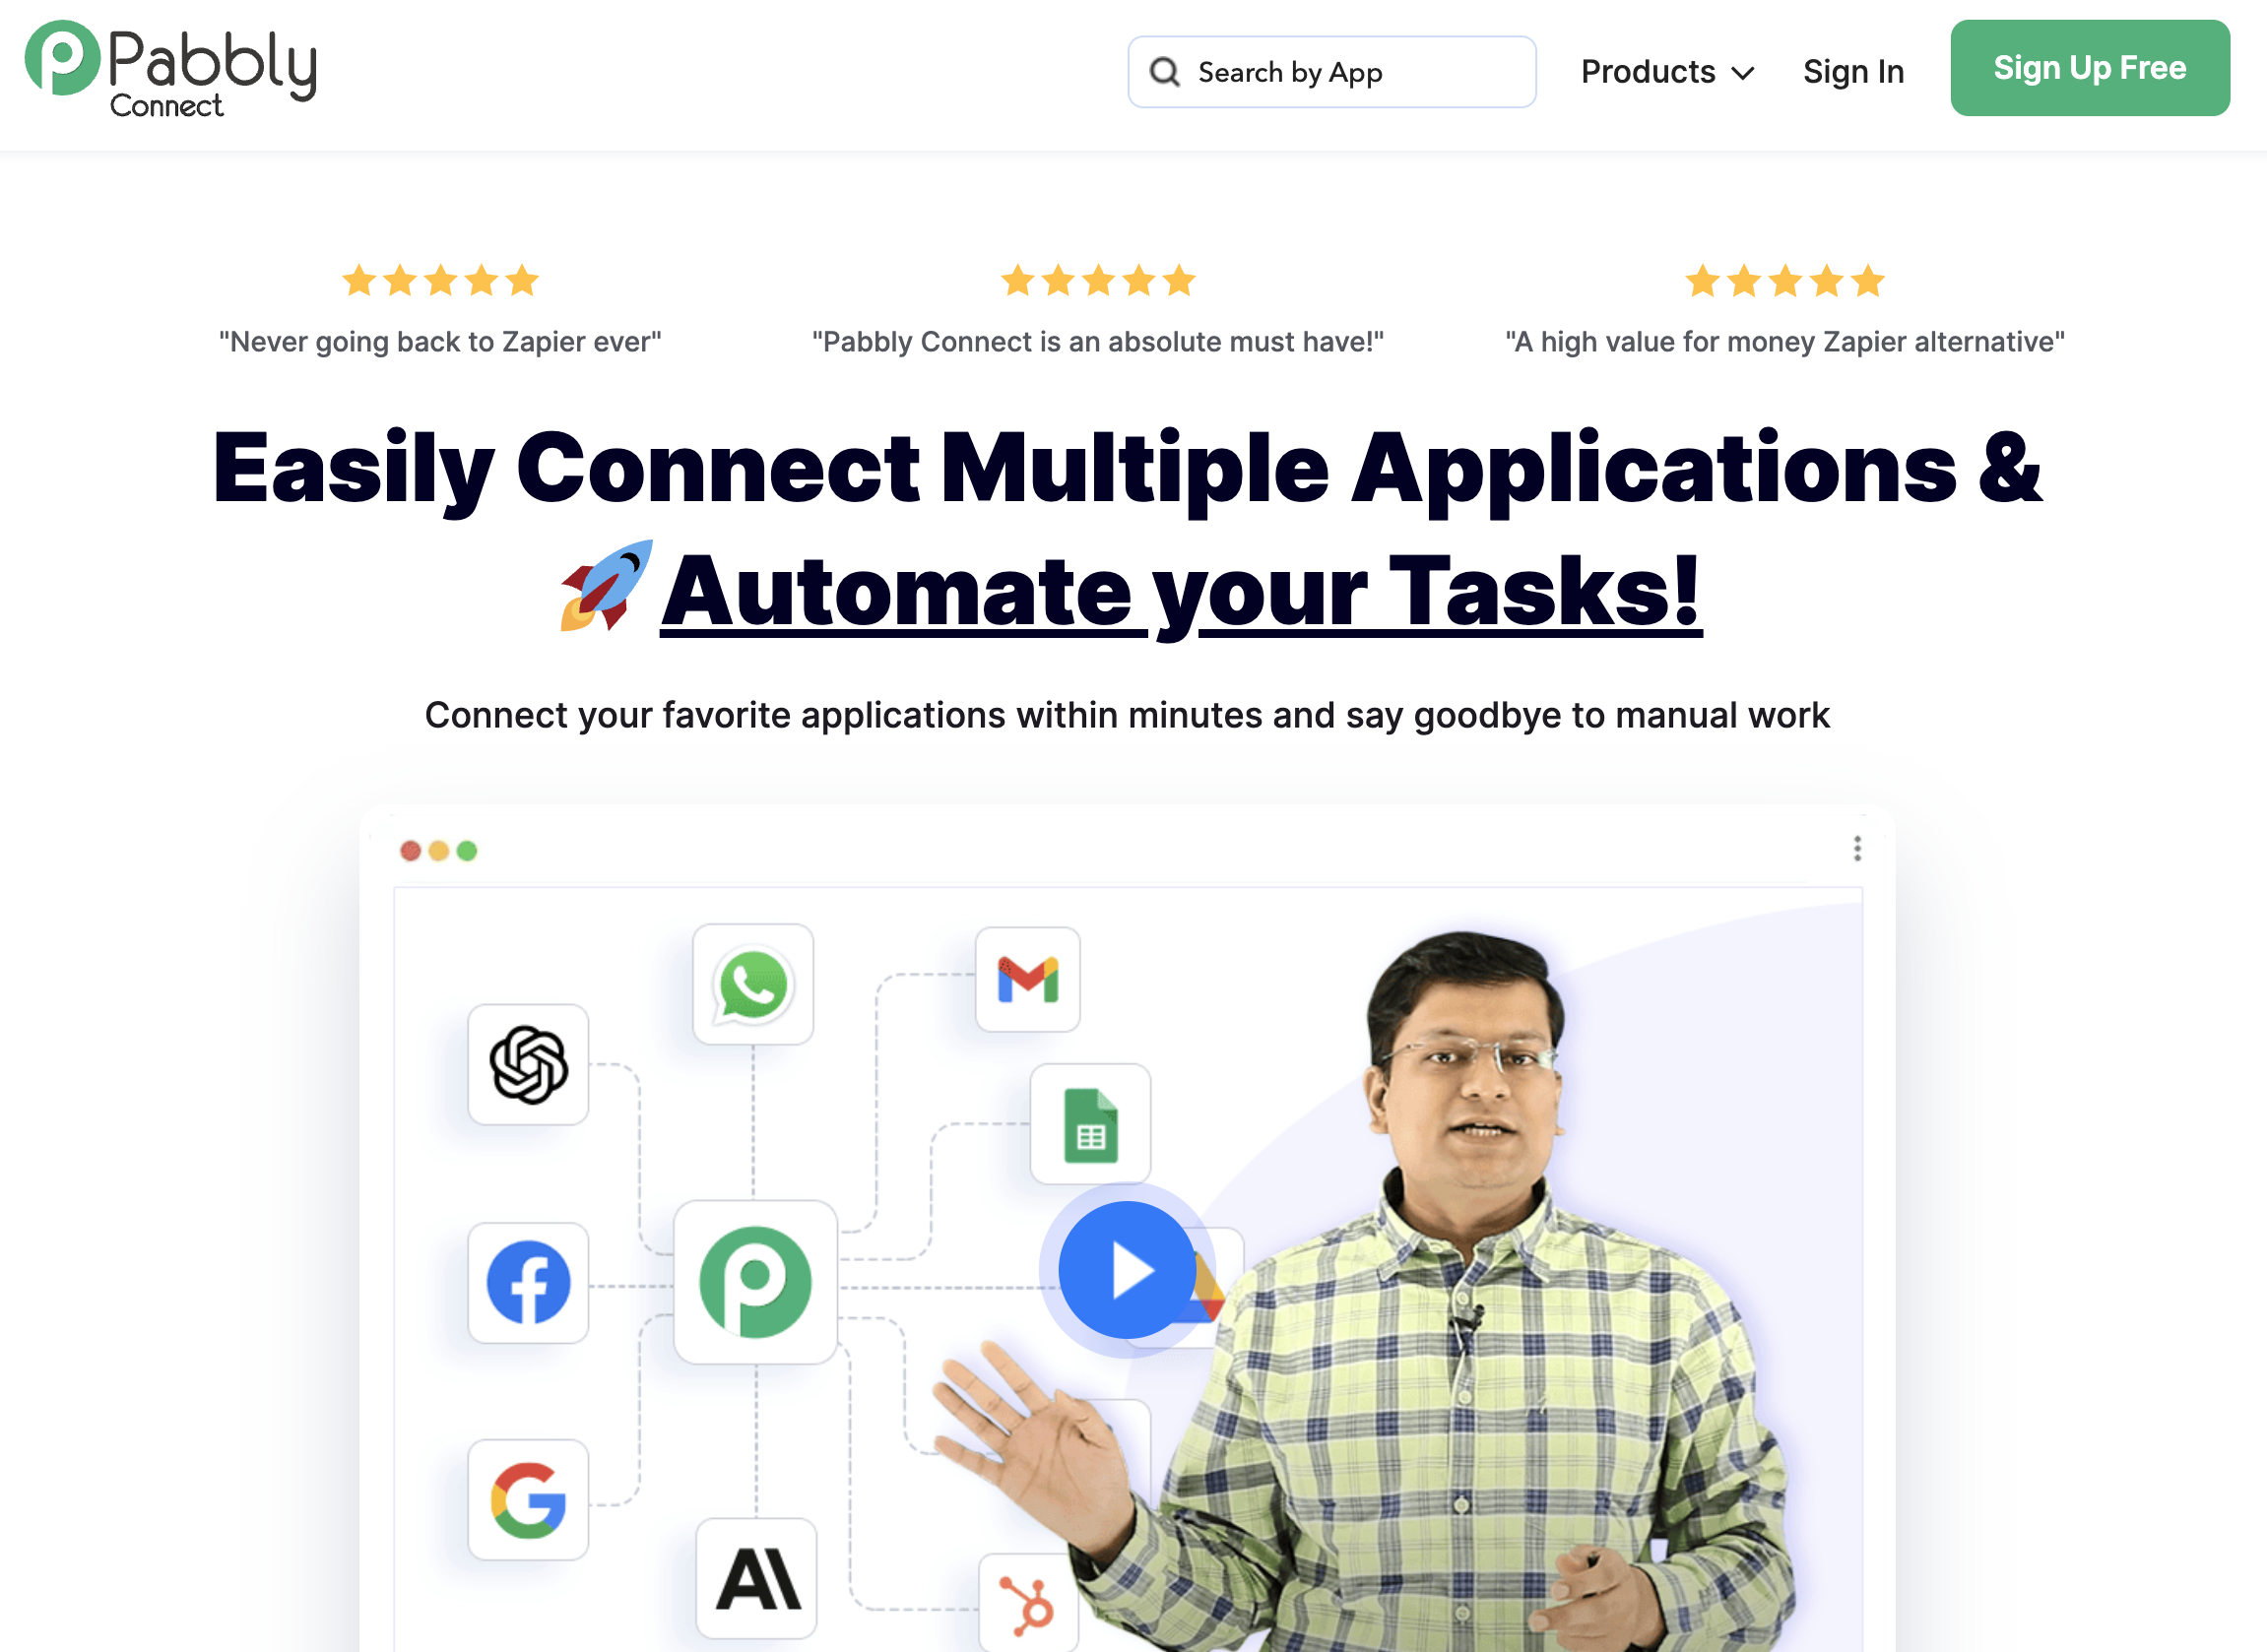
Task: Click the Pabbly Connect logo in the header
Action: point(170,70)
